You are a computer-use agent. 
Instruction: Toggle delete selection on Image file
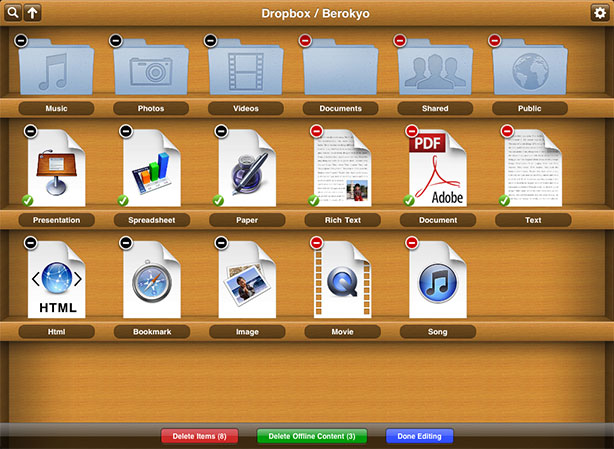222,243
